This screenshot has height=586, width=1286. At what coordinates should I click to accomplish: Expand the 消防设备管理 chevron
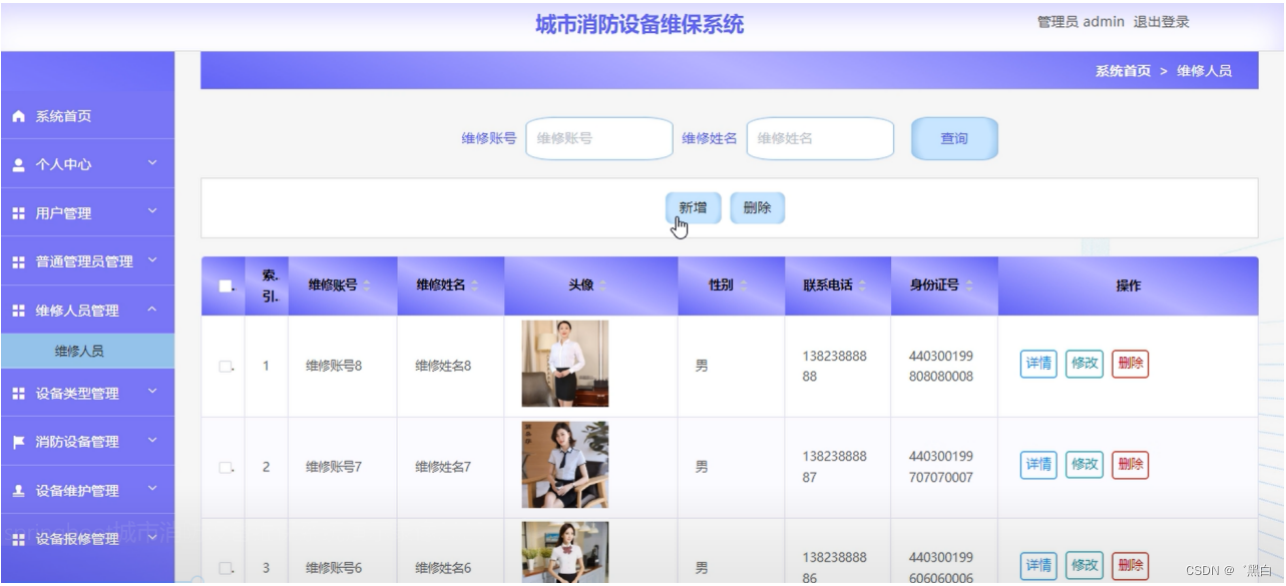click(x=153, y=440)
